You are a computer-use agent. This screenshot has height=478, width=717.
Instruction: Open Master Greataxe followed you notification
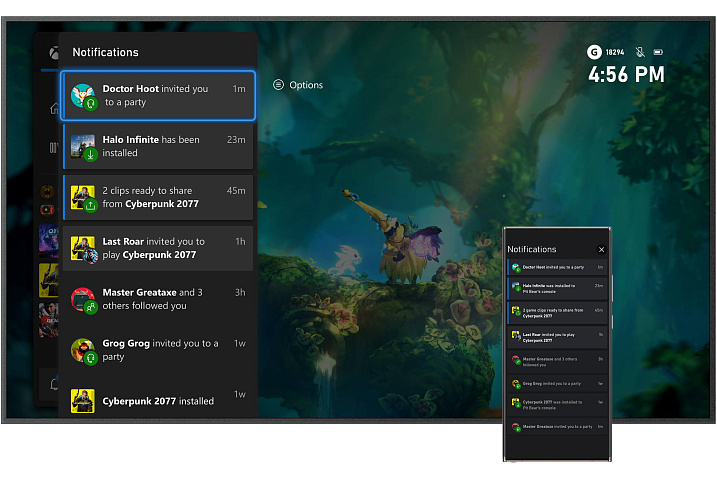coord(158,299)
